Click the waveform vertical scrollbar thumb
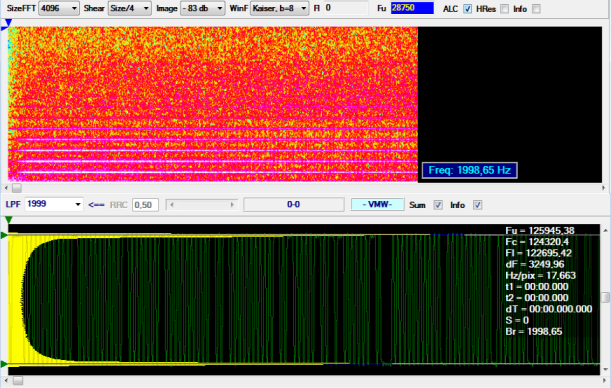 tap(605, 297)
